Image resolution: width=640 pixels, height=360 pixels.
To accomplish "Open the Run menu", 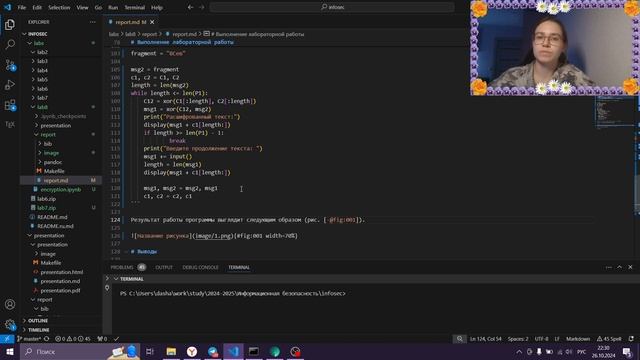I will (113, 7).
